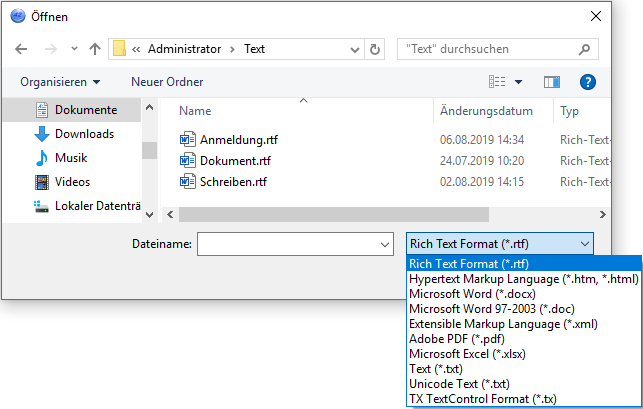Click into the Dateiname text field

(x=287, y=244)
